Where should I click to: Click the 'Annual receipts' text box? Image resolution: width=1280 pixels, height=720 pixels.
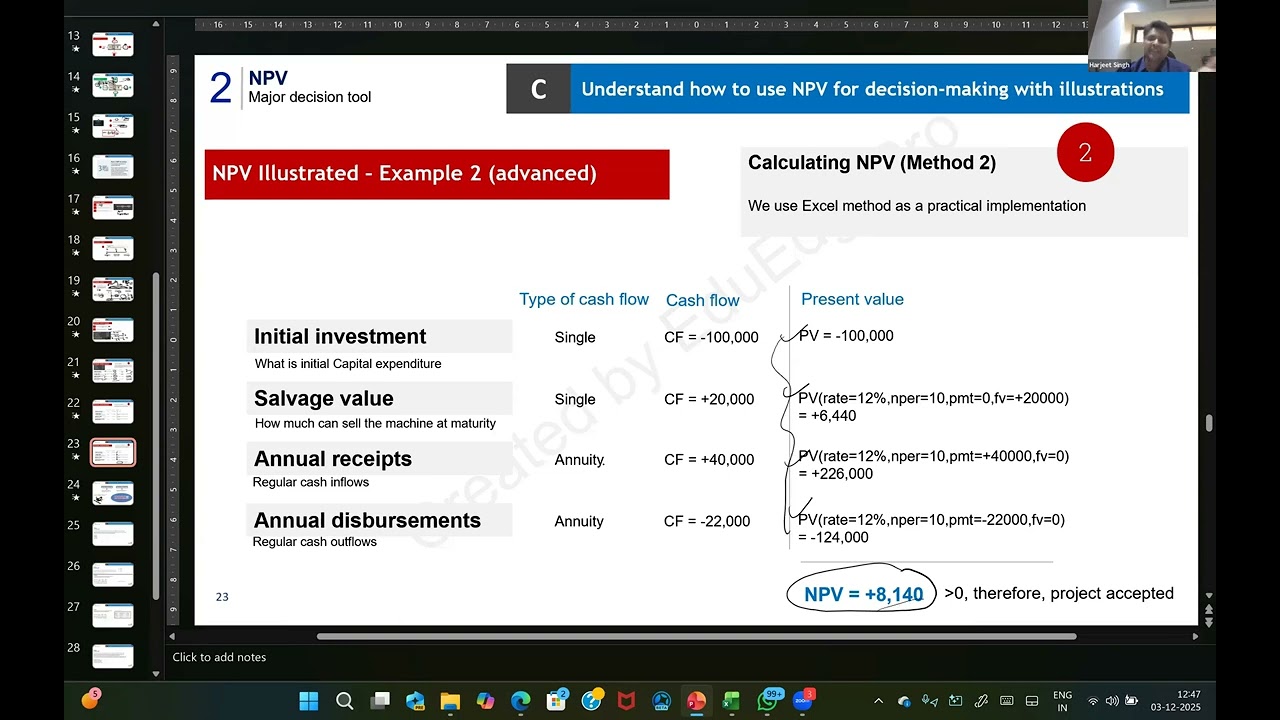point(379,459)
